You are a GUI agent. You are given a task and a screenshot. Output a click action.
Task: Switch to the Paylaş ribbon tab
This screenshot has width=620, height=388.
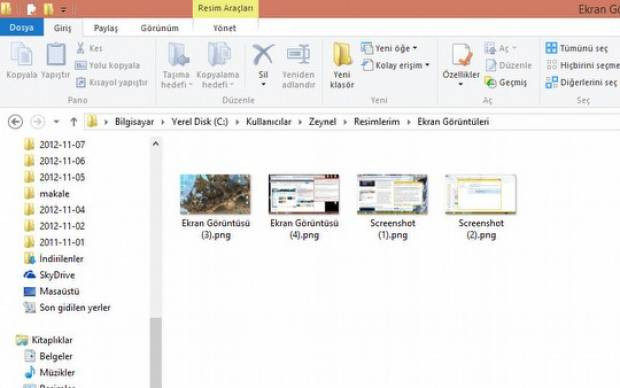pyautogui.click(x=106, y=28)
